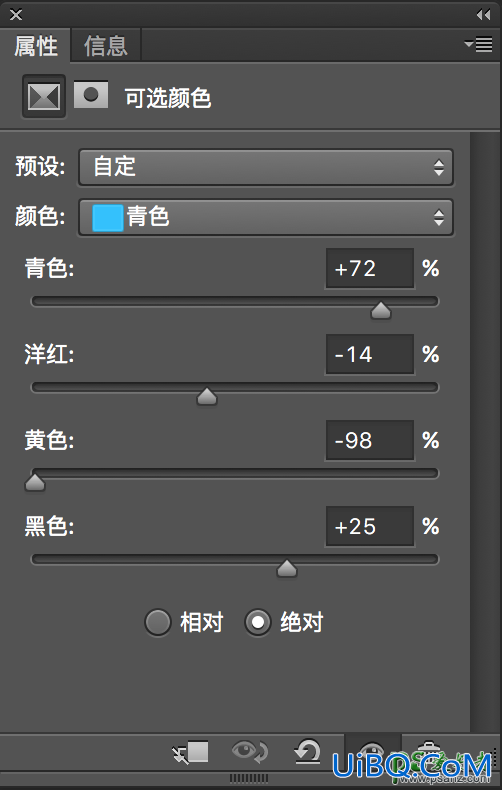
Task: Close the panel with X button
Action: 16,15
